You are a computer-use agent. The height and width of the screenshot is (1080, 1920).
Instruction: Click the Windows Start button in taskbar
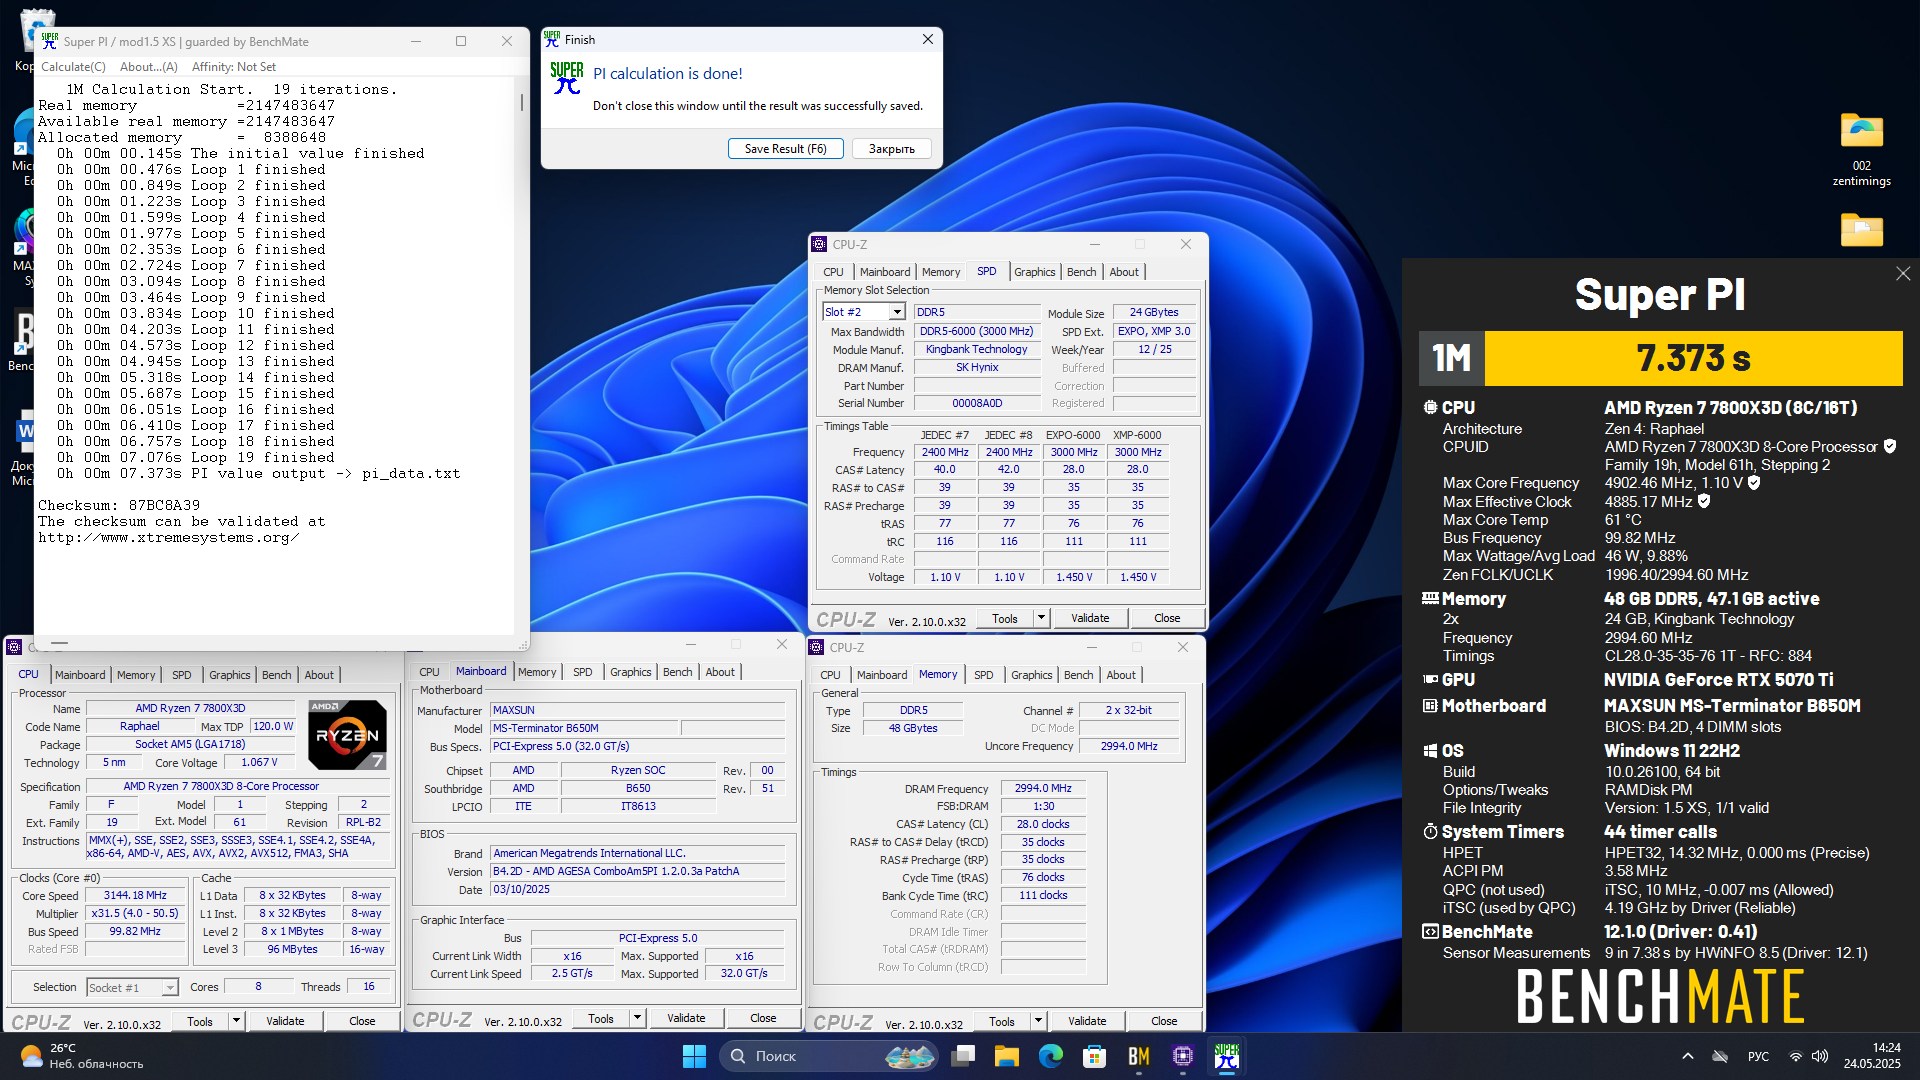tap(694, 1056)
